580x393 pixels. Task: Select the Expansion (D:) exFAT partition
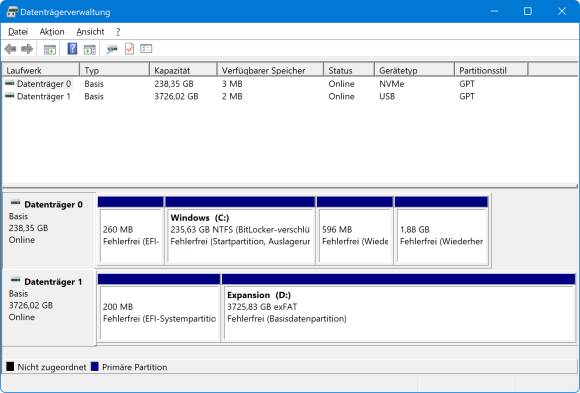399,308
